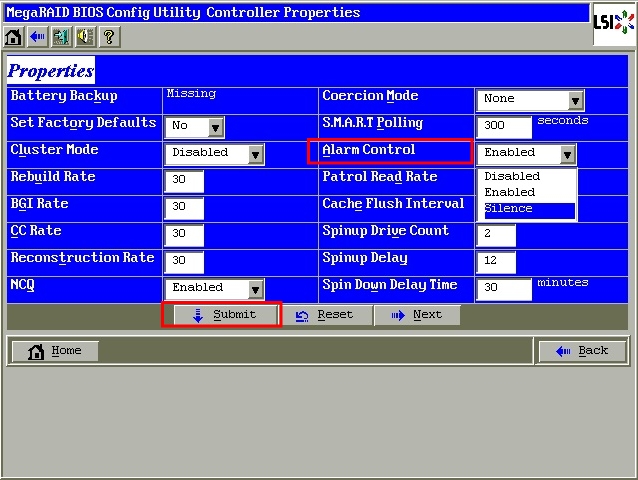Click the blue back arrow toolbar icon
This screenshot has height=480, width=638.
tap(37, 37)
